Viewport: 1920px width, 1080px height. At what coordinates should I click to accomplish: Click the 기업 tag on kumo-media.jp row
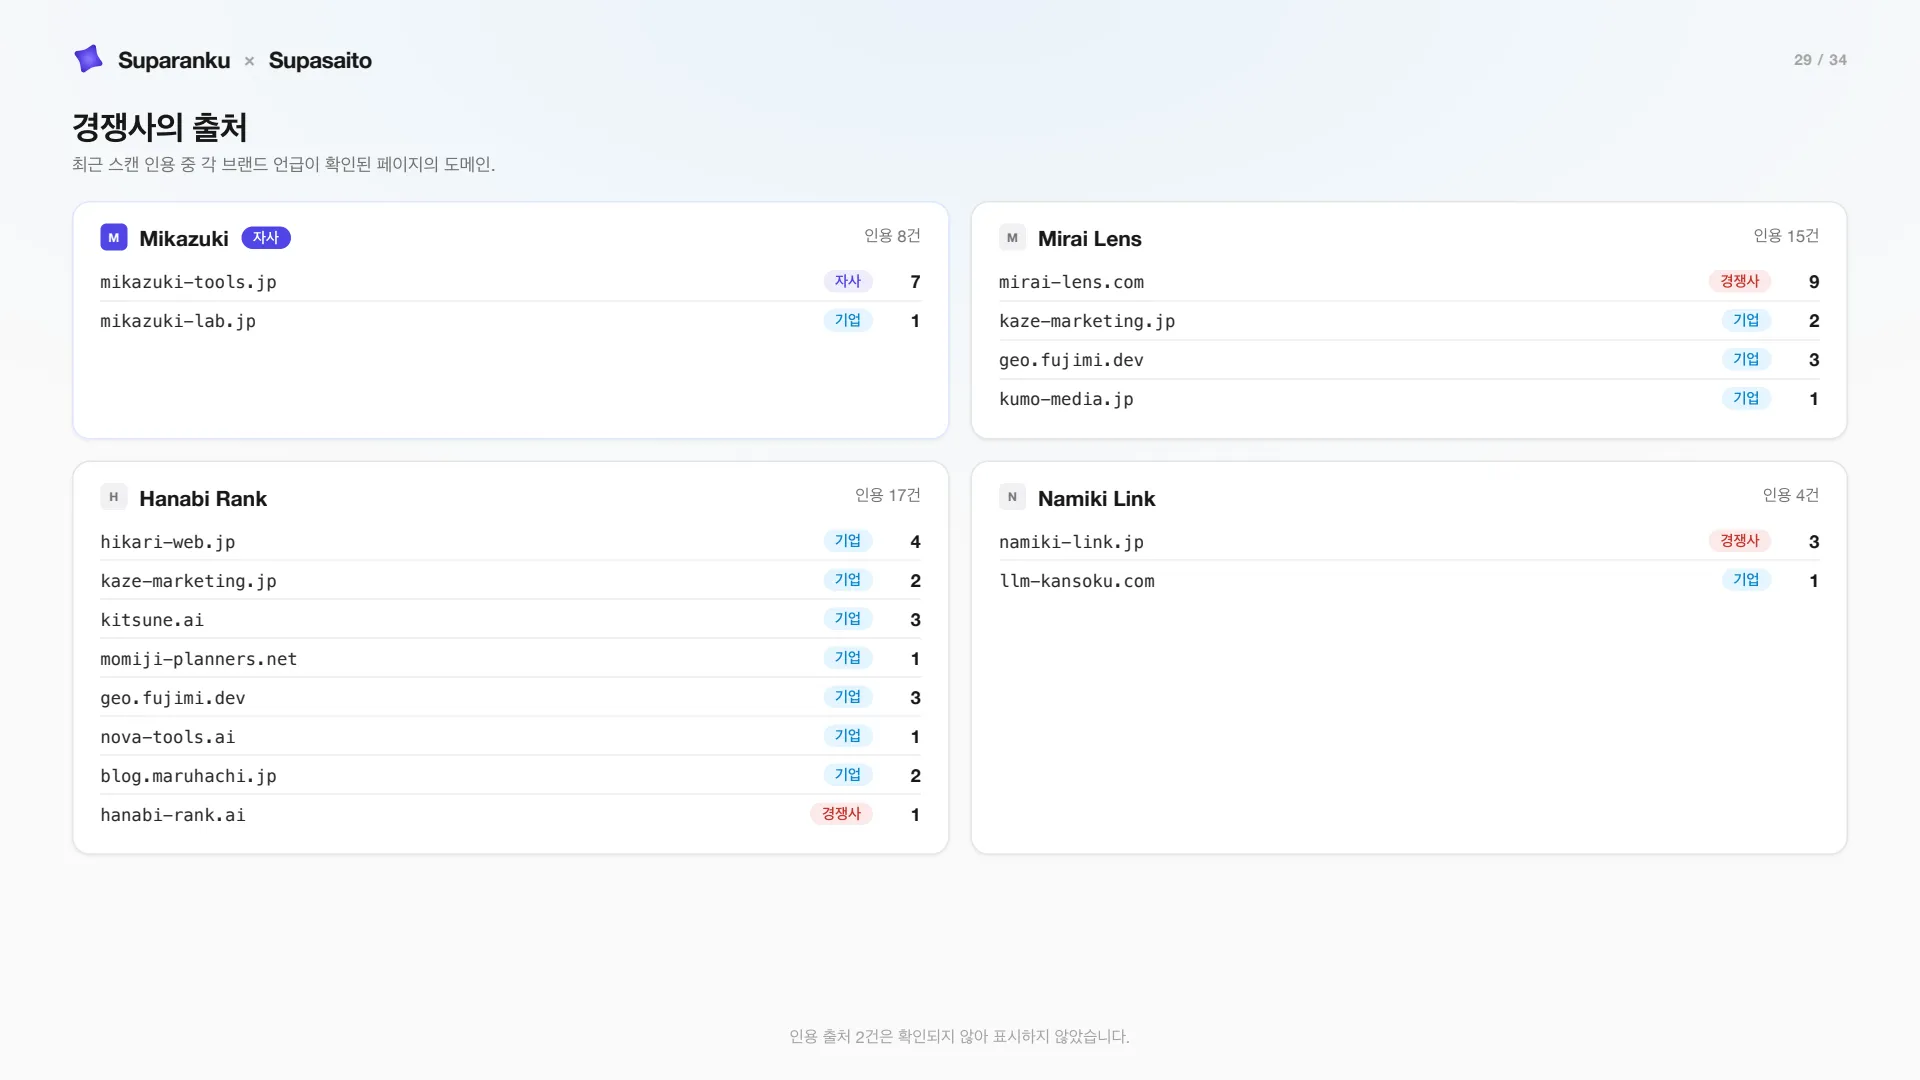pyautogui.click(x=1746, y=398)
